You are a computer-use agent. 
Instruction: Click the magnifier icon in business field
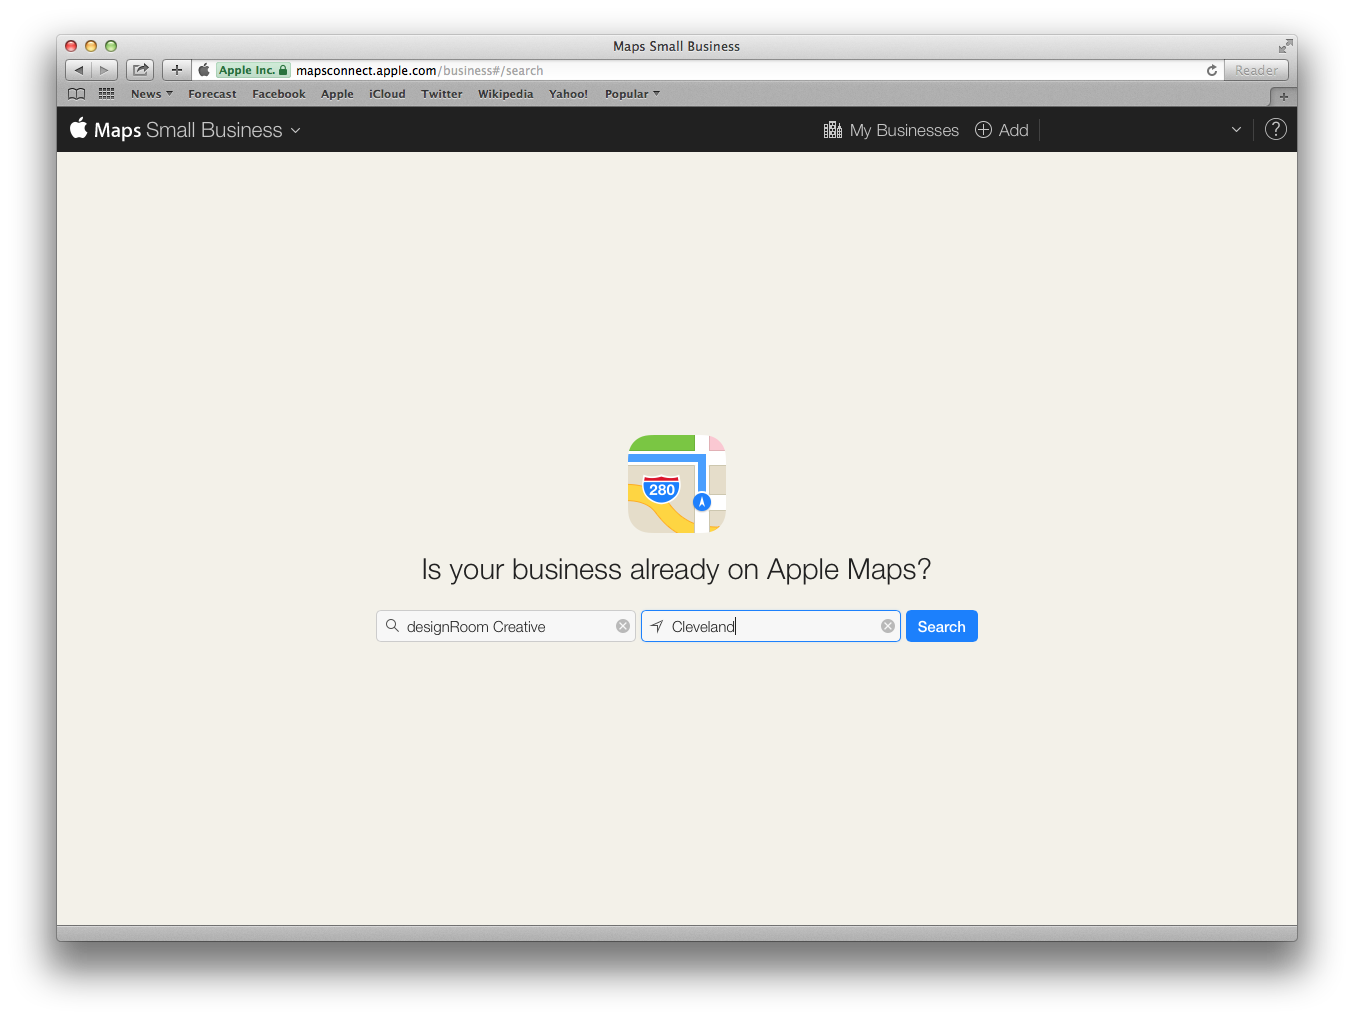point(392,626)
